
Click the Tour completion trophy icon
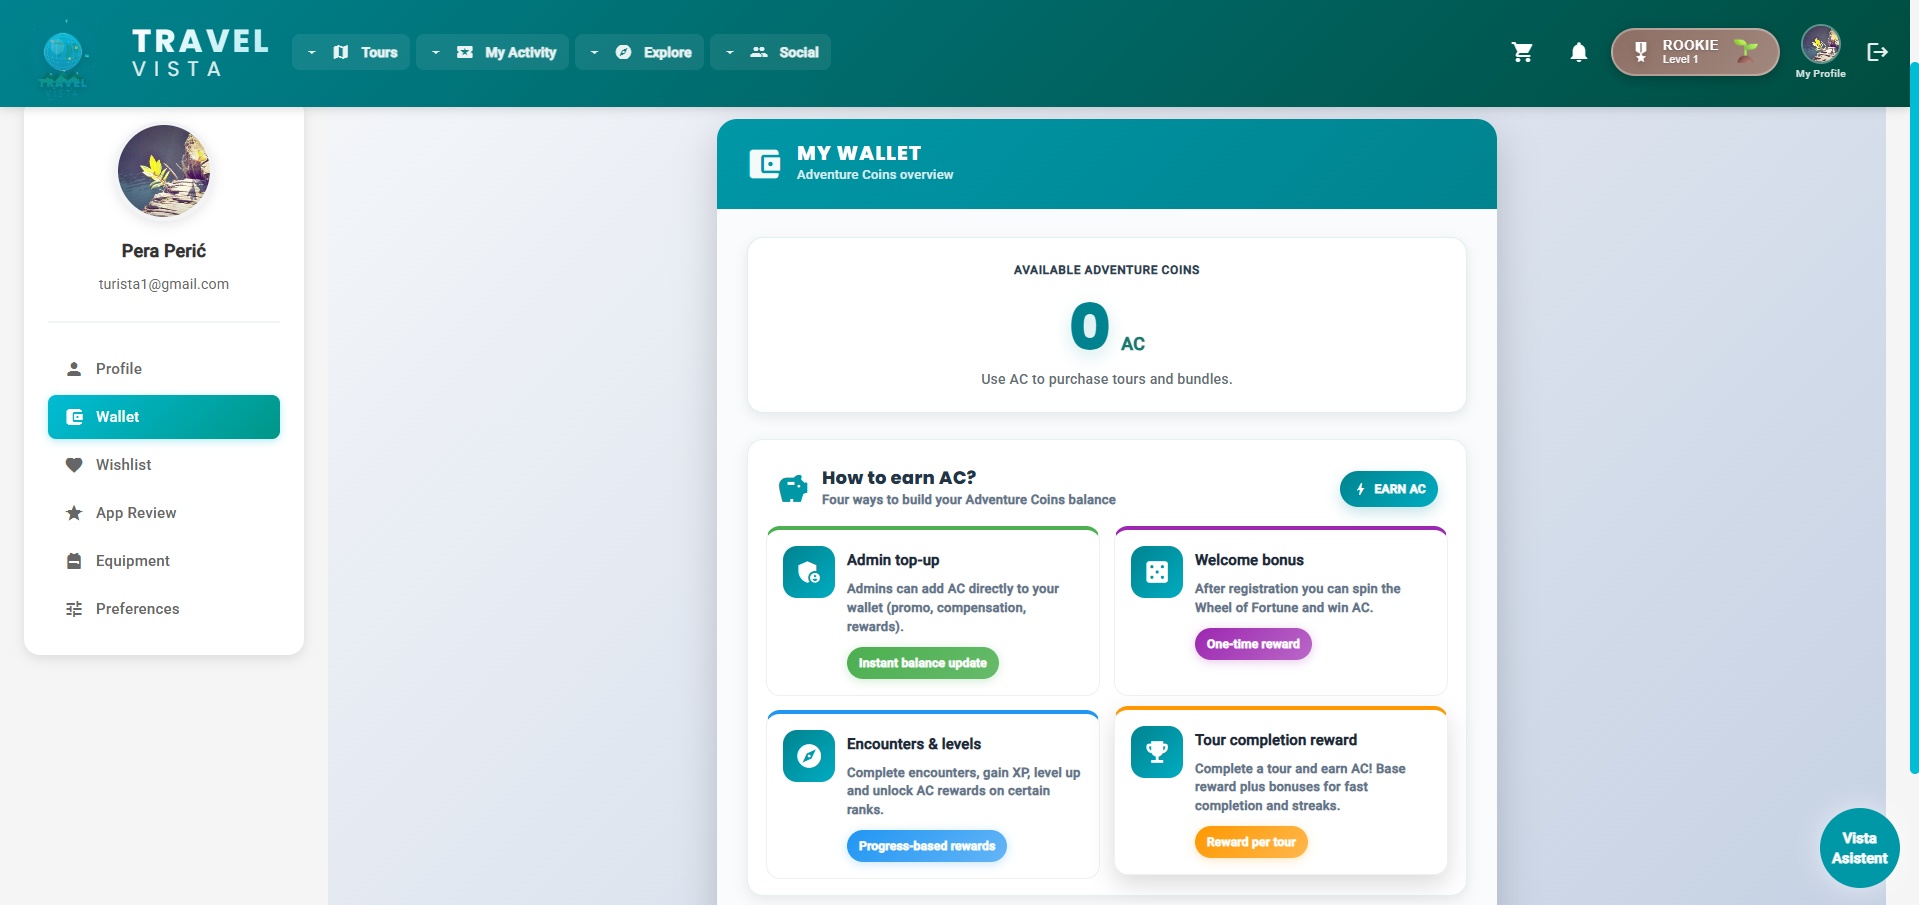(1156, 752)
